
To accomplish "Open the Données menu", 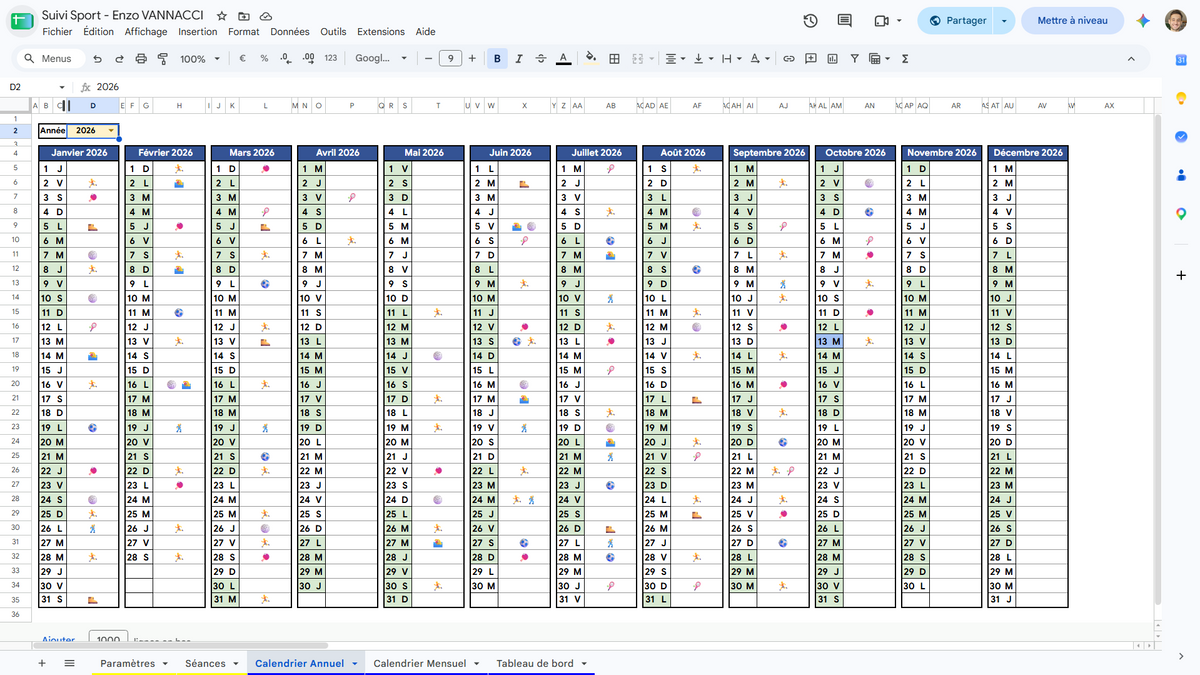I will coord(290,31).
